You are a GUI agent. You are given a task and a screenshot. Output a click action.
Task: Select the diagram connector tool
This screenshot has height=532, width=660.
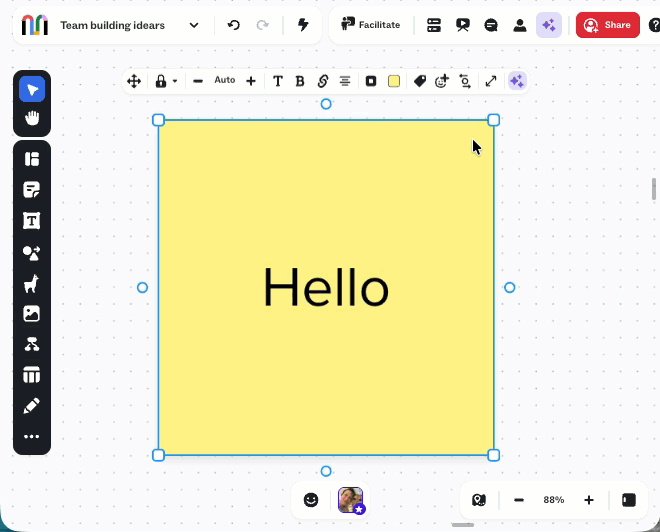(32, 344)
